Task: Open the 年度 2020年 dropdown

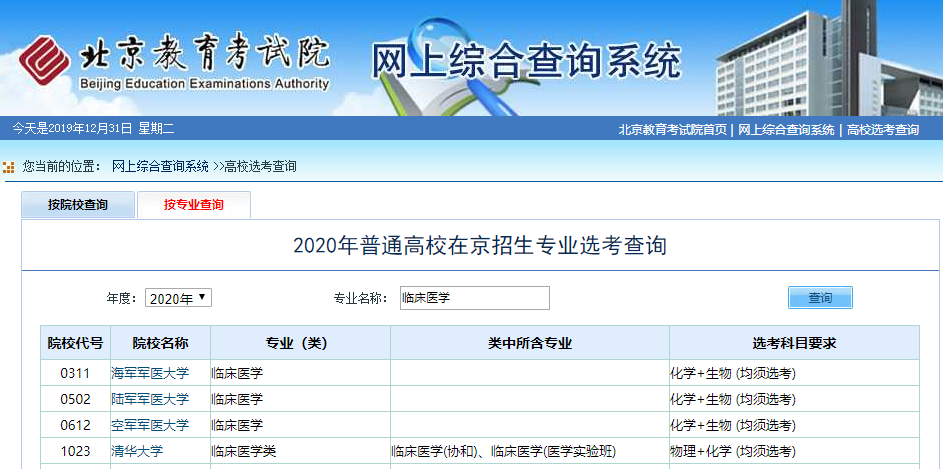Action: 178,298
